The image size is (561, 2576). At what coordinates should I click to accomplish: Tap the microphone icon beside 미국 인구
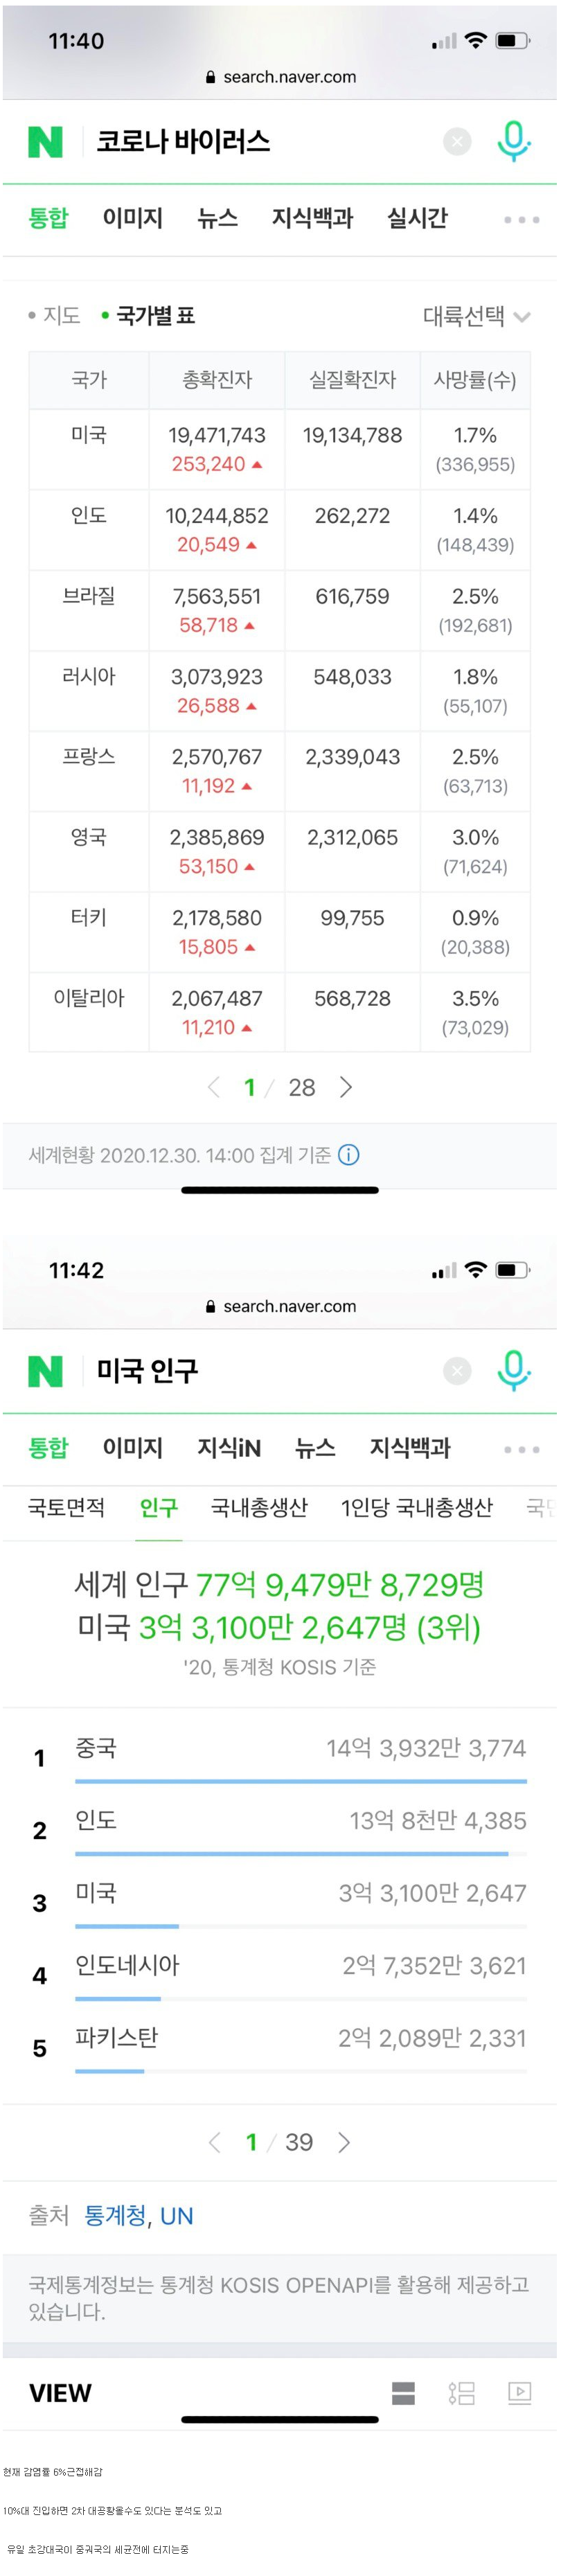[x=514, y=1370]
